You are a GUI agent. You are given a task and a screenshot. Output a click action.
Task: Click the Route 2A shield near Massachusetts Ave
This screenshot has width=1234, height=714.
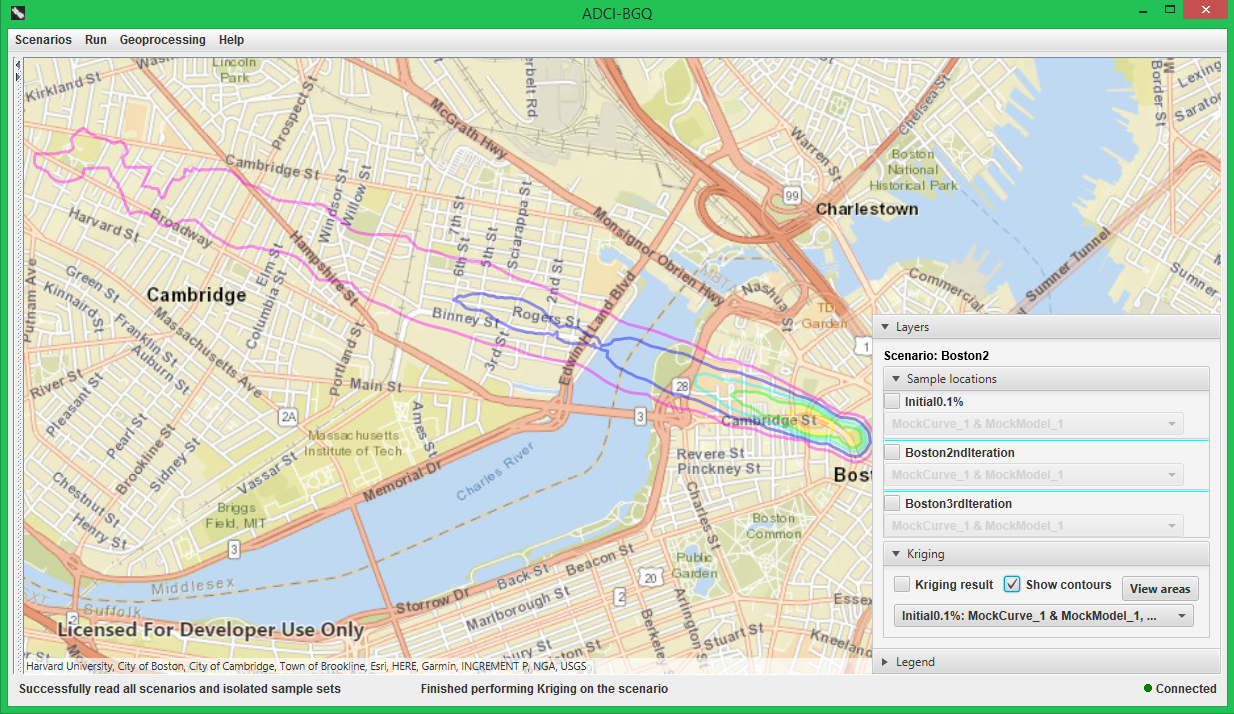(289, 416)
